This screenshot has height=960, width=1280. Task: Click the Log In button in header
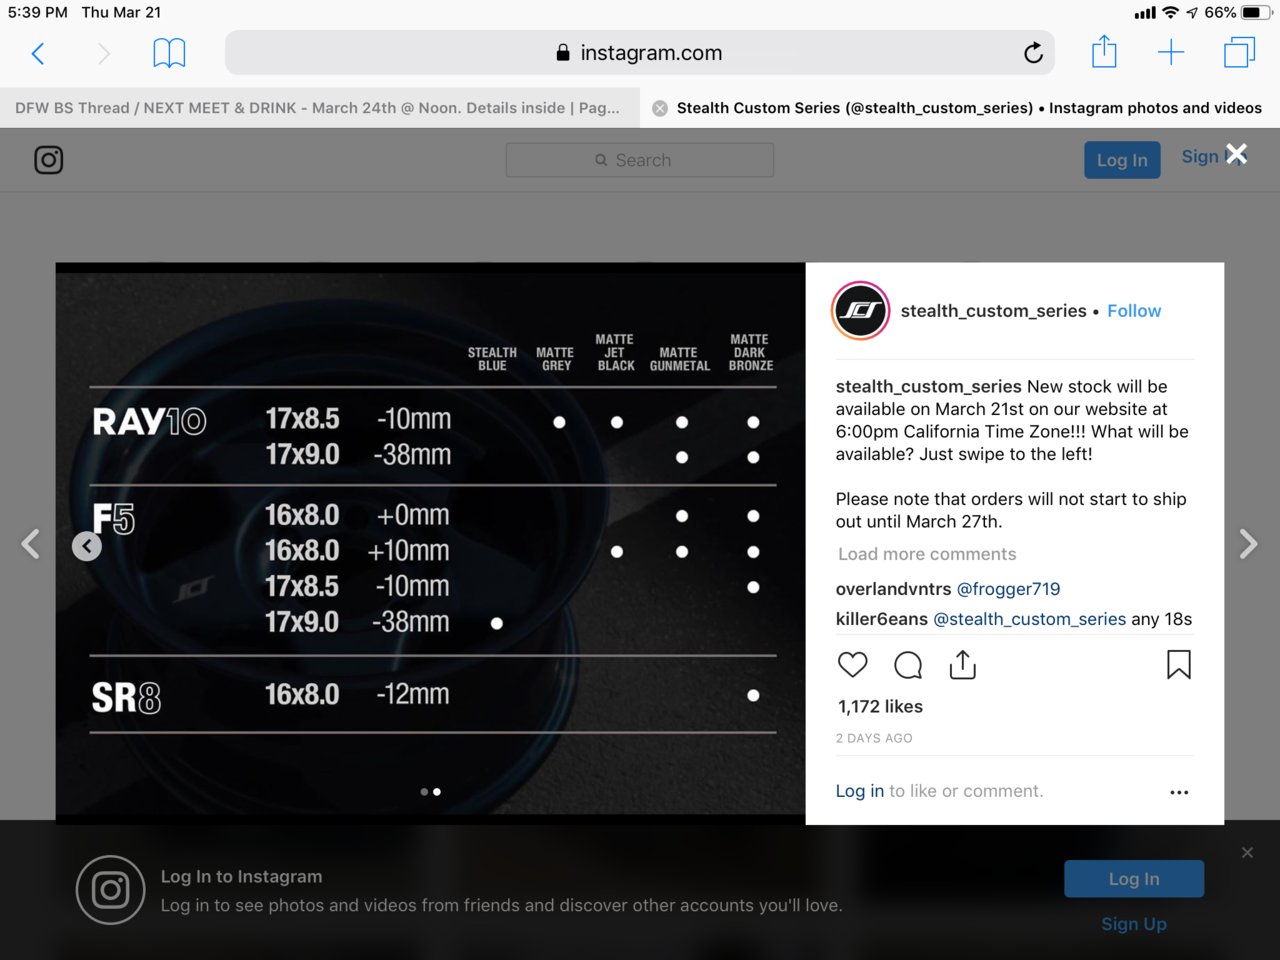tap(1122, 160)
